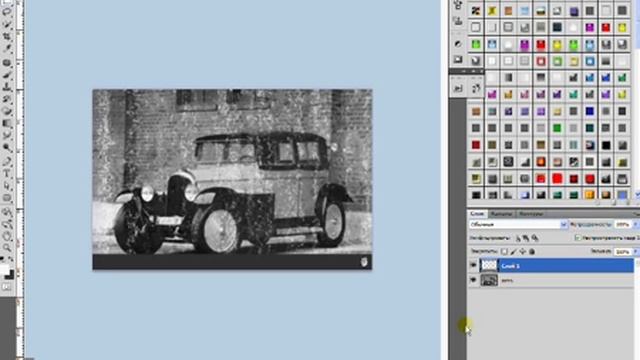The height and width of the screenshot is (360, 640).
Task: Toggle lock image pixels
Action: tap(513, 251)
